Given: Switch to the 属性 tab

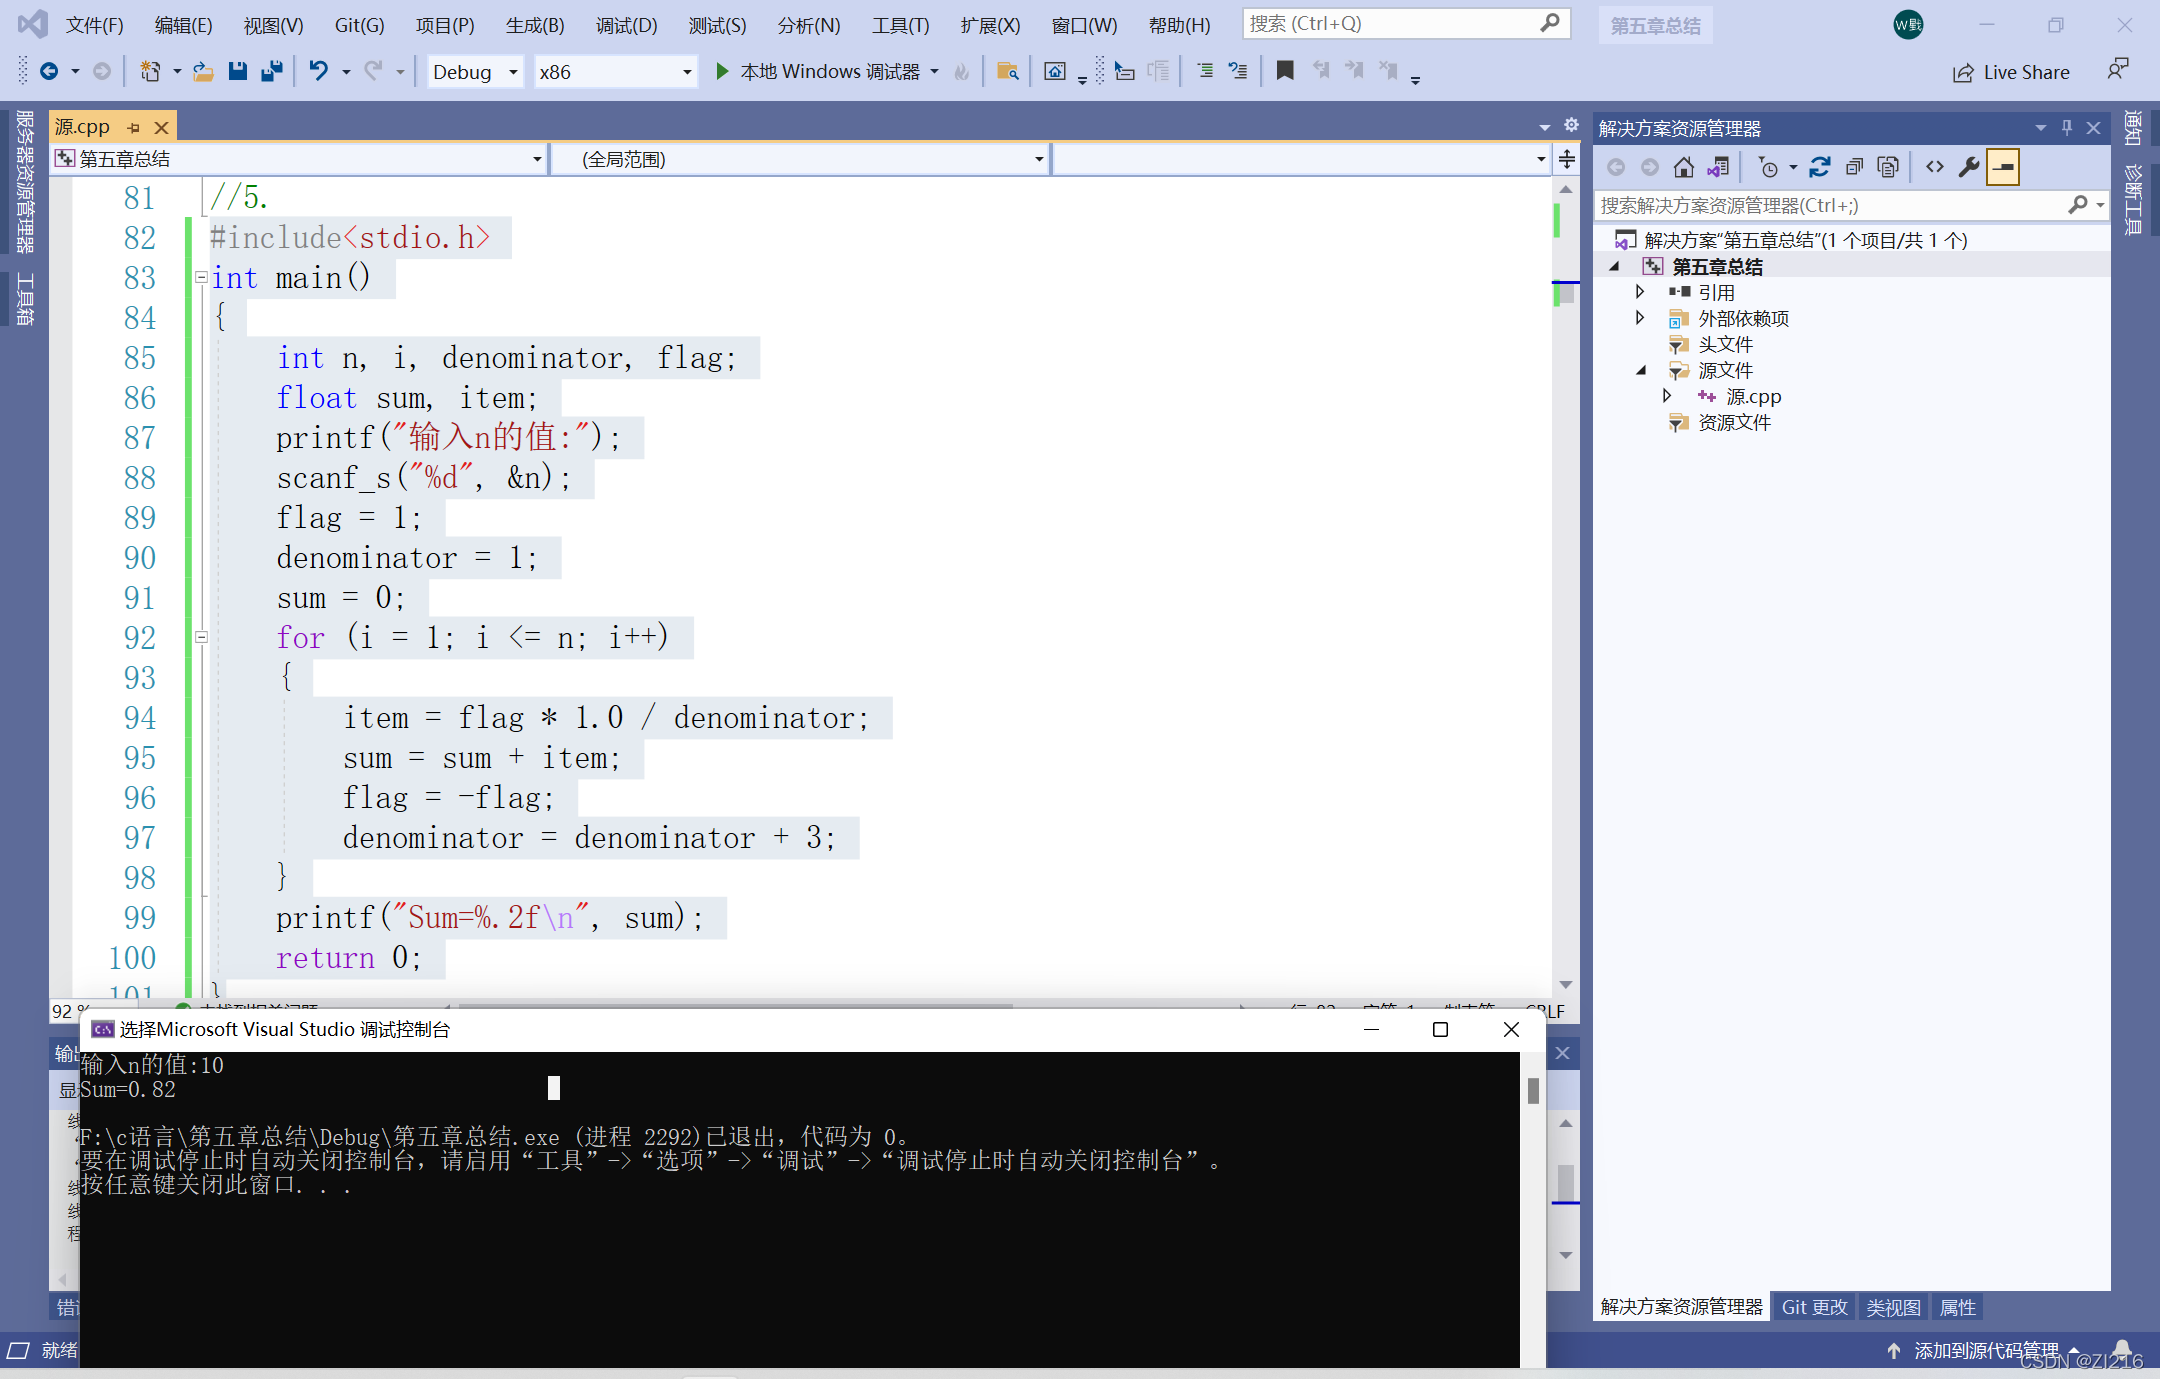Looking at the screenshot, I should click(x=1957, y=1307).
